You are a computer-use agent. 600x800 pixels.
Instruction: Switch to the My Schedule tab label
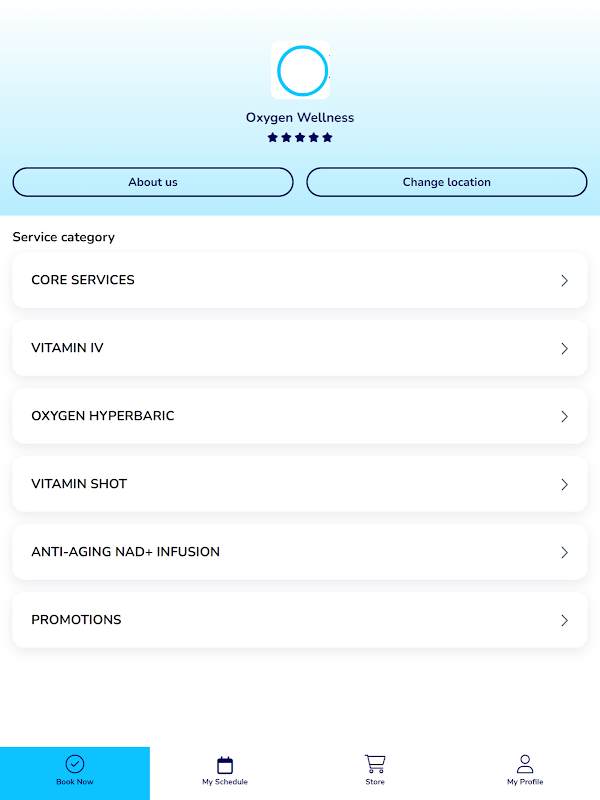[x=225, y=782]
